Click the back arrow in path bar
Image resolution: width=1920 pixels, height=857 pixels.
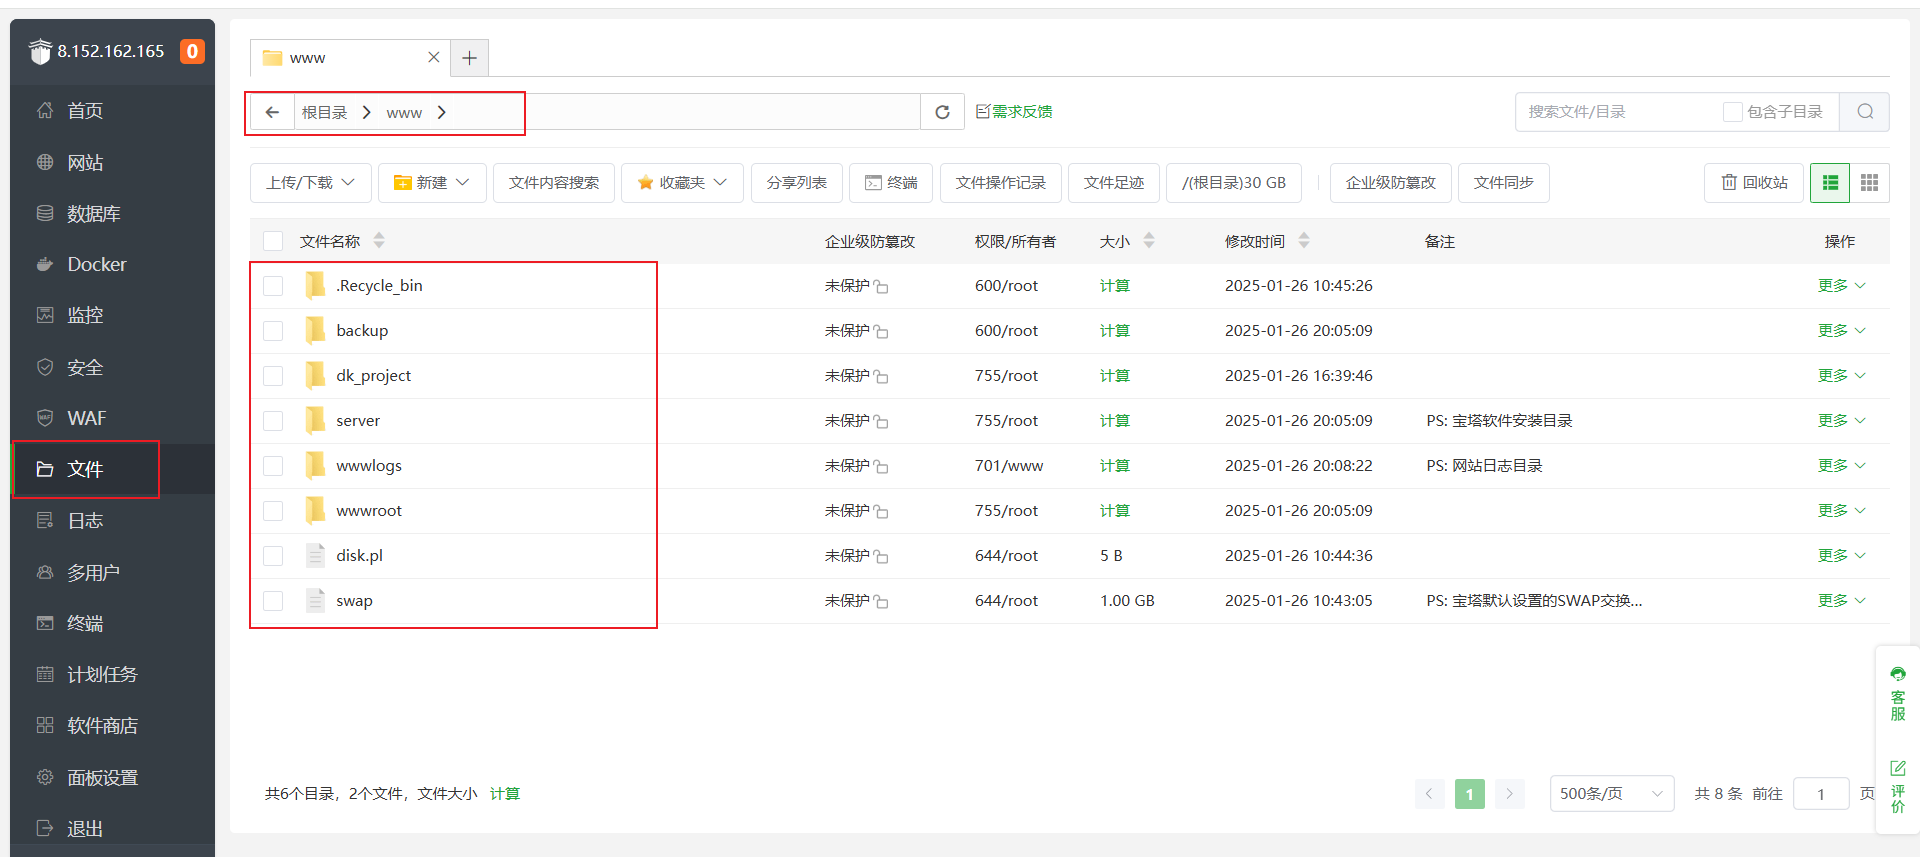click(x=272, y=112)
